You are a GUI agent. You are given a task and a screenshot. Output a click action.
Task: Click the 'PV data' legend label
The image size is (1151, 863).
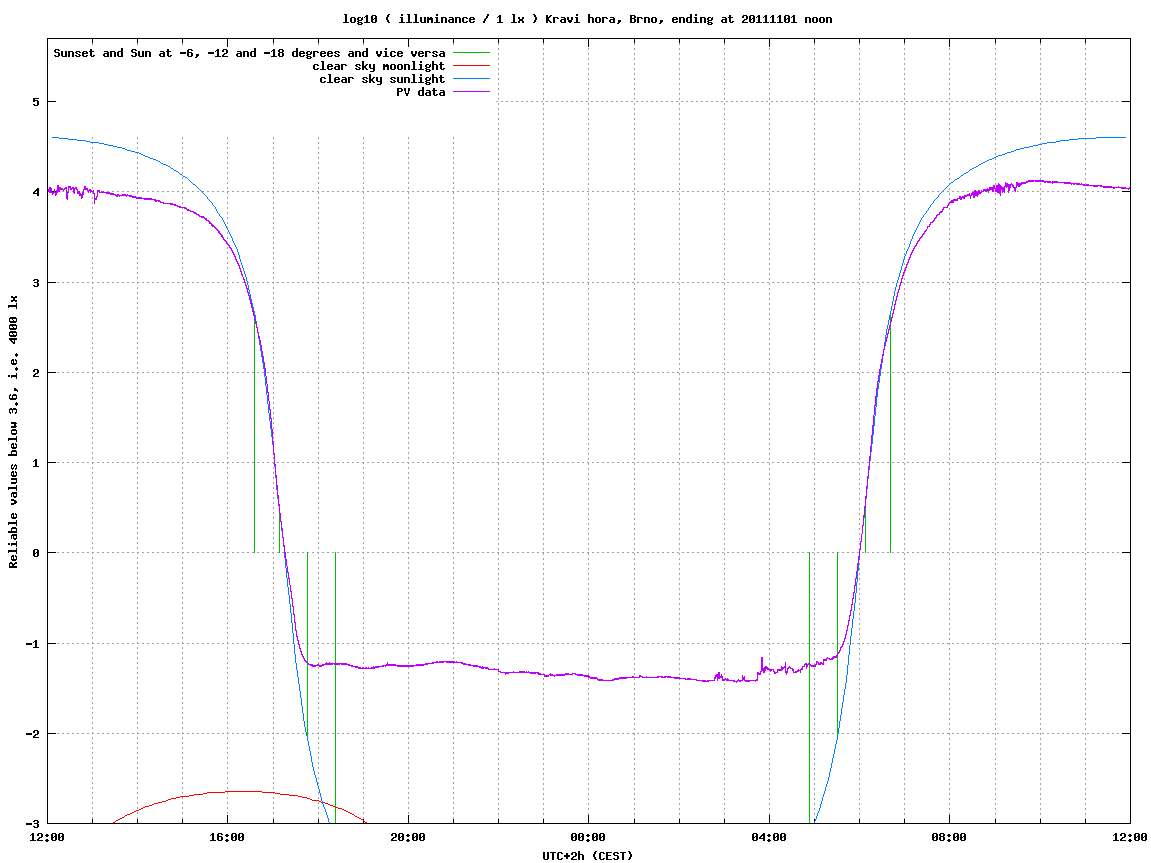[421, 92]
